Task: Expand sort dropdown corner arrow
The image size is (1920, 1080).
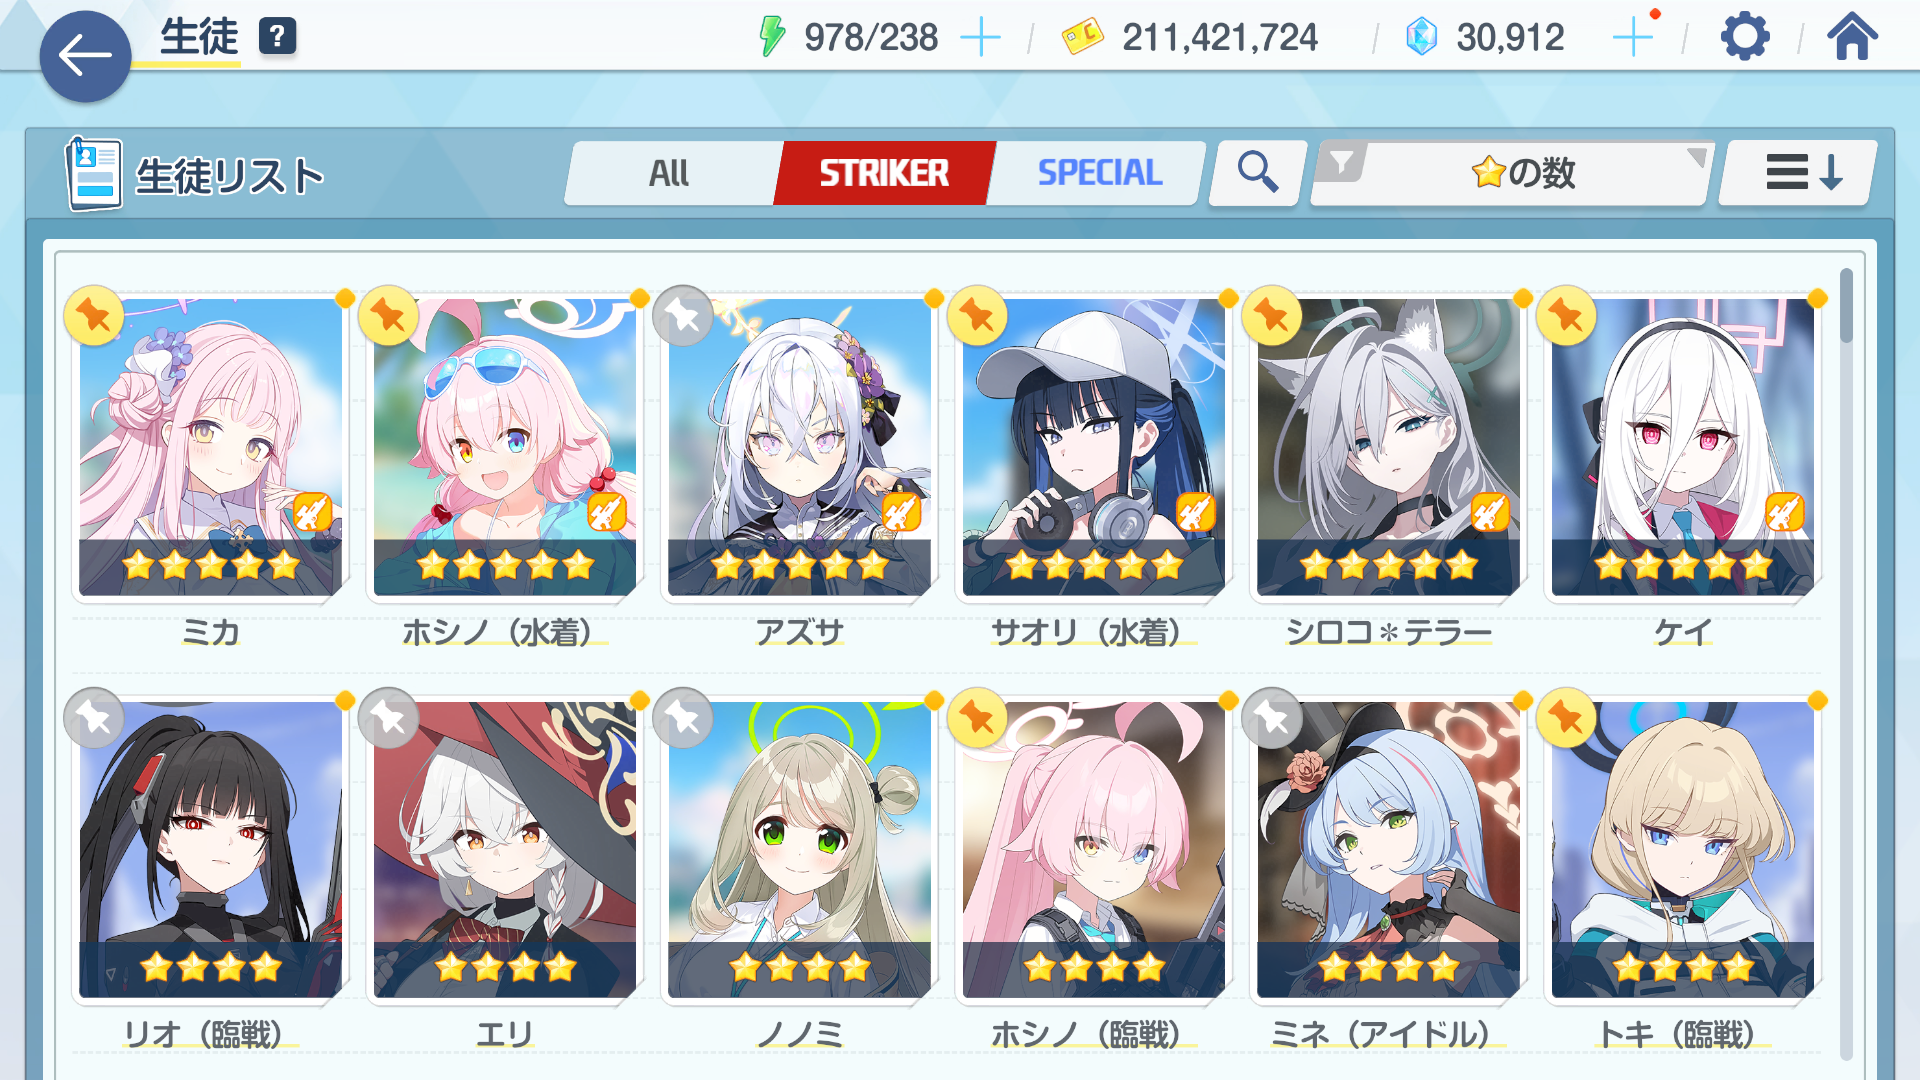Action: click(x=1696, y=157)
